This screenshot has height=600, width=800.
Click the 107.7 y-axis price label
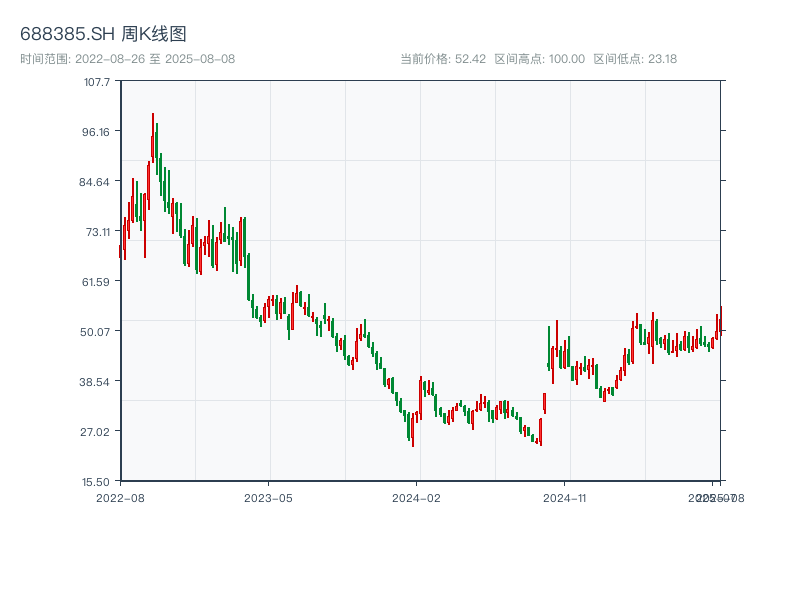97,81
